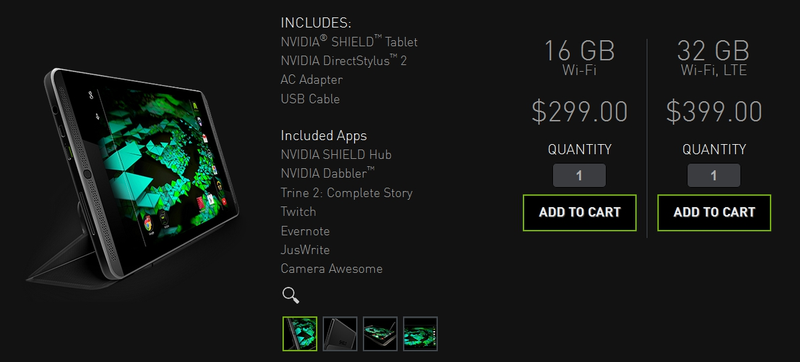
Task: Click the large SHIELD tablet product image
Action: (135, 176)
